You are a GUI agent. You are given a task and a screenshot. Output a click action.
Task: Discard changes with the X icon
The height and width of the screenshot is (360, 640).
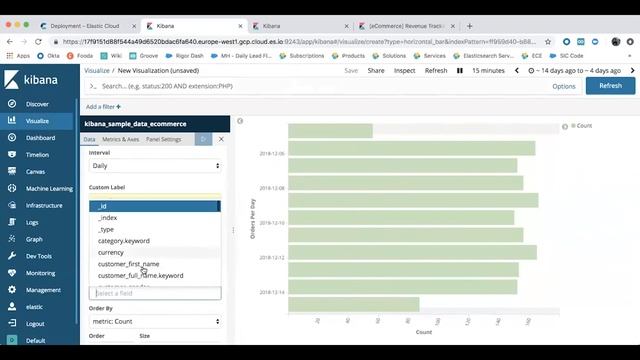221,139
